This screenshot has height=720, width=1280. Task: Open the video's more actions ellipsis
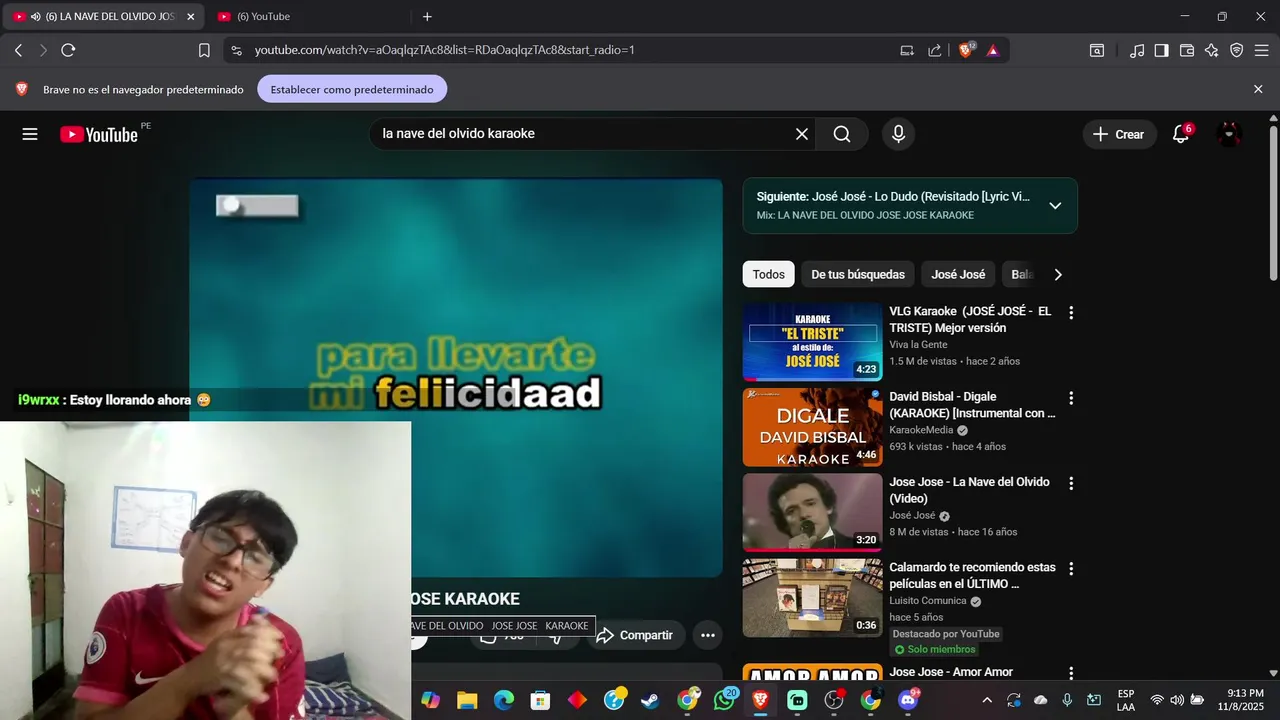pos(708,635)
